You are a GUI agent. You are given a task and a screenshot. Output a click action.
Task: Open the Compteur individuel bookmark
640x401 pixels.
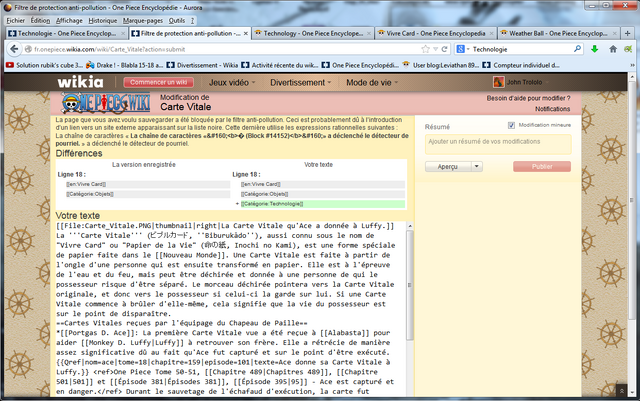[x=521, y=65]
